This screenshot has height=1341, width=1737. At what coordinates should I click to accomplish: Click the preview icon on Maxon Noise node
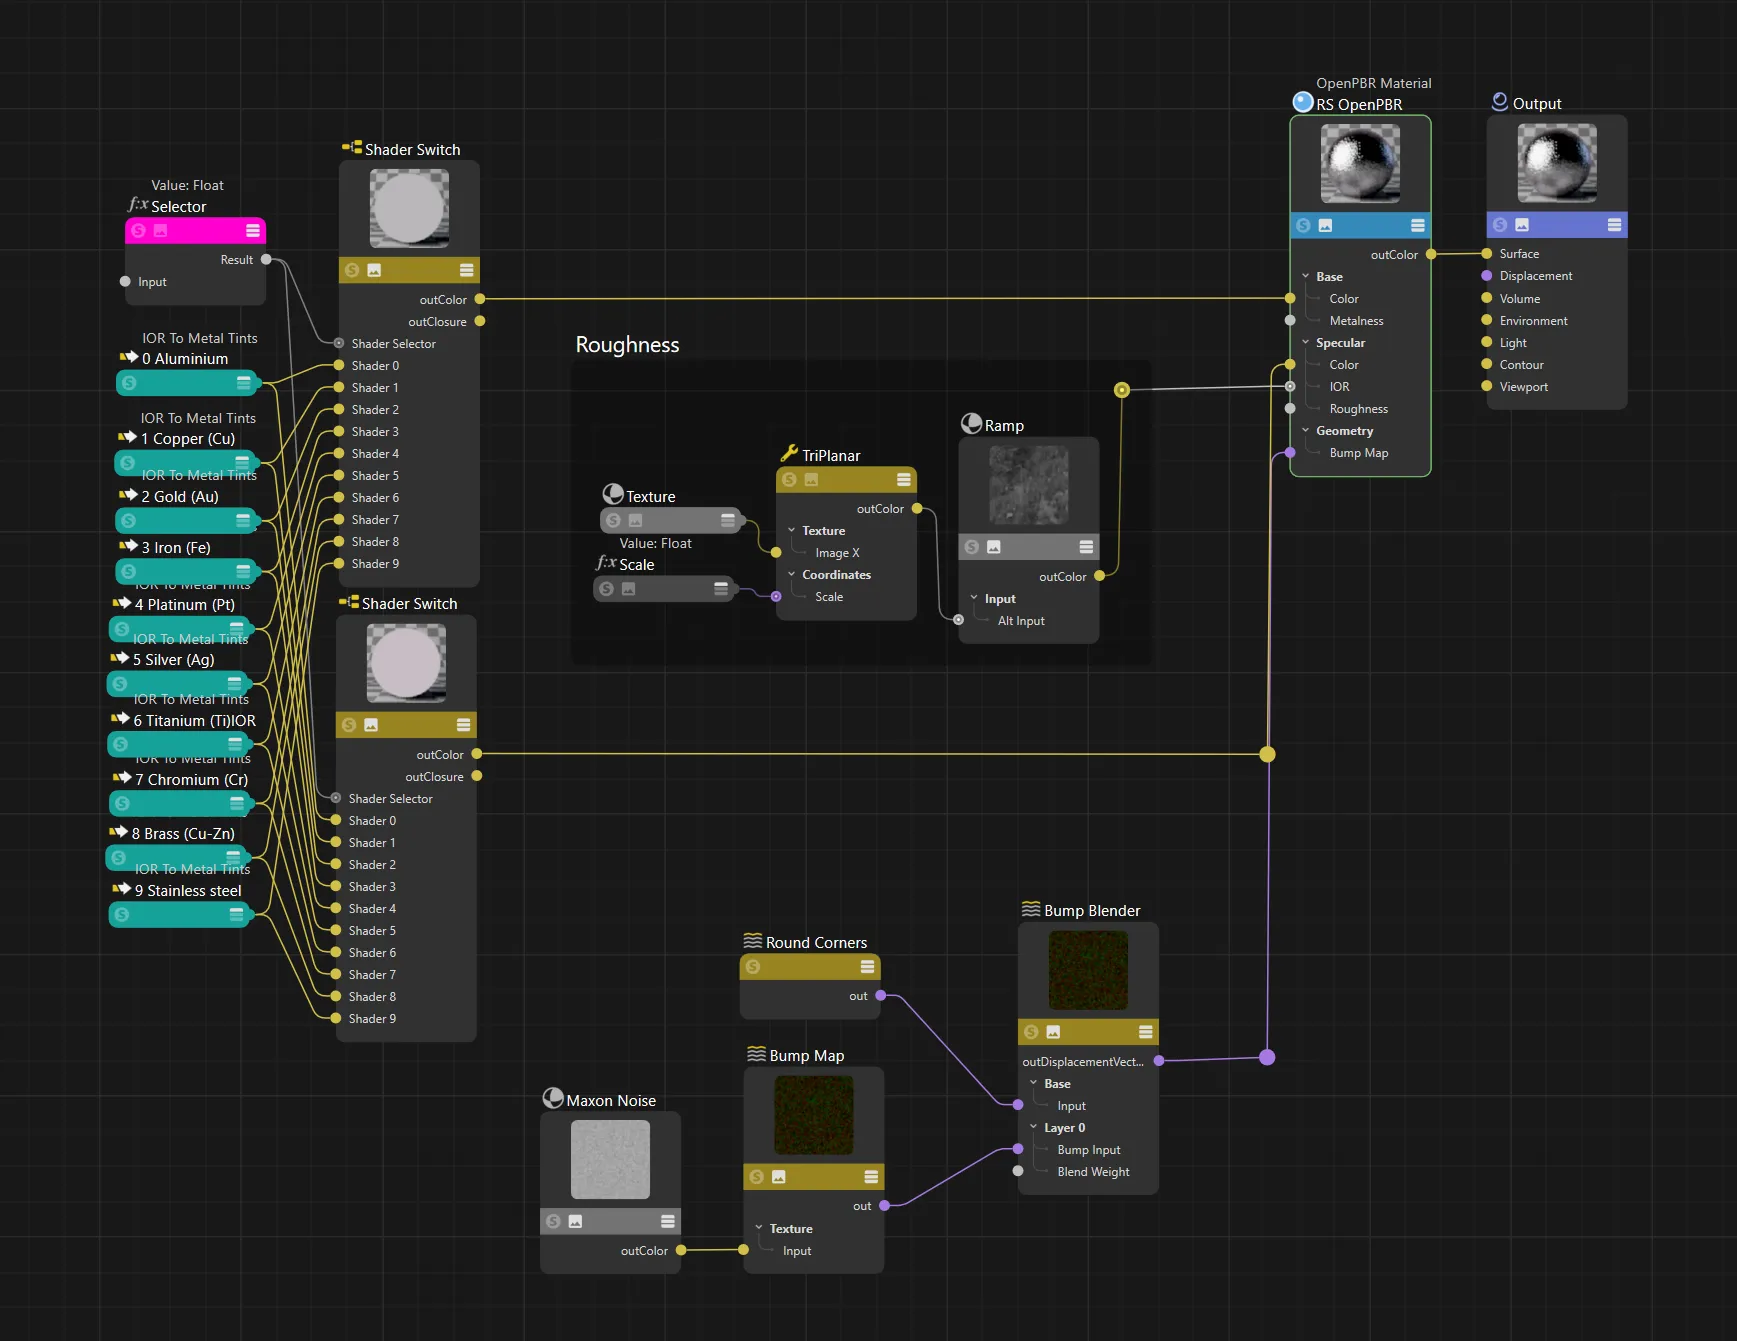(x=575, y=1221)
